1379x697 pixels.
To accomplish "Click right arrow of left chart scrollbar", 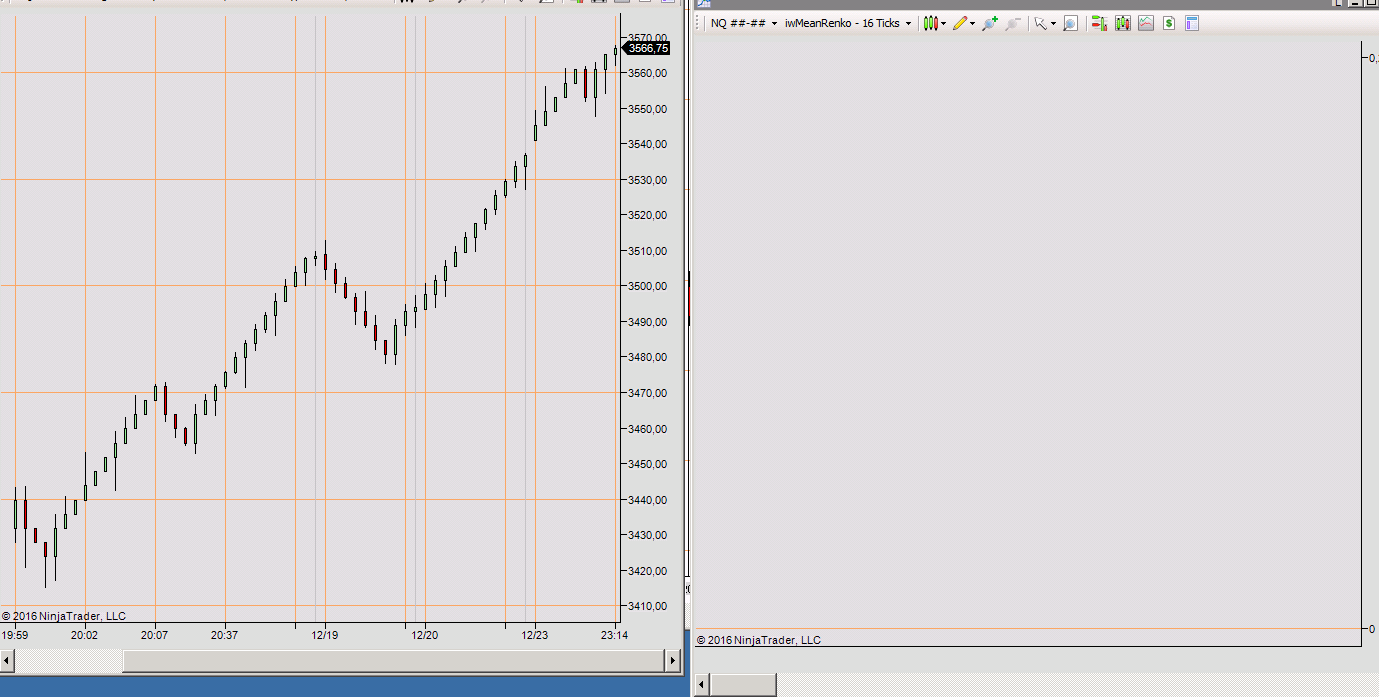I will click(672, 660).
